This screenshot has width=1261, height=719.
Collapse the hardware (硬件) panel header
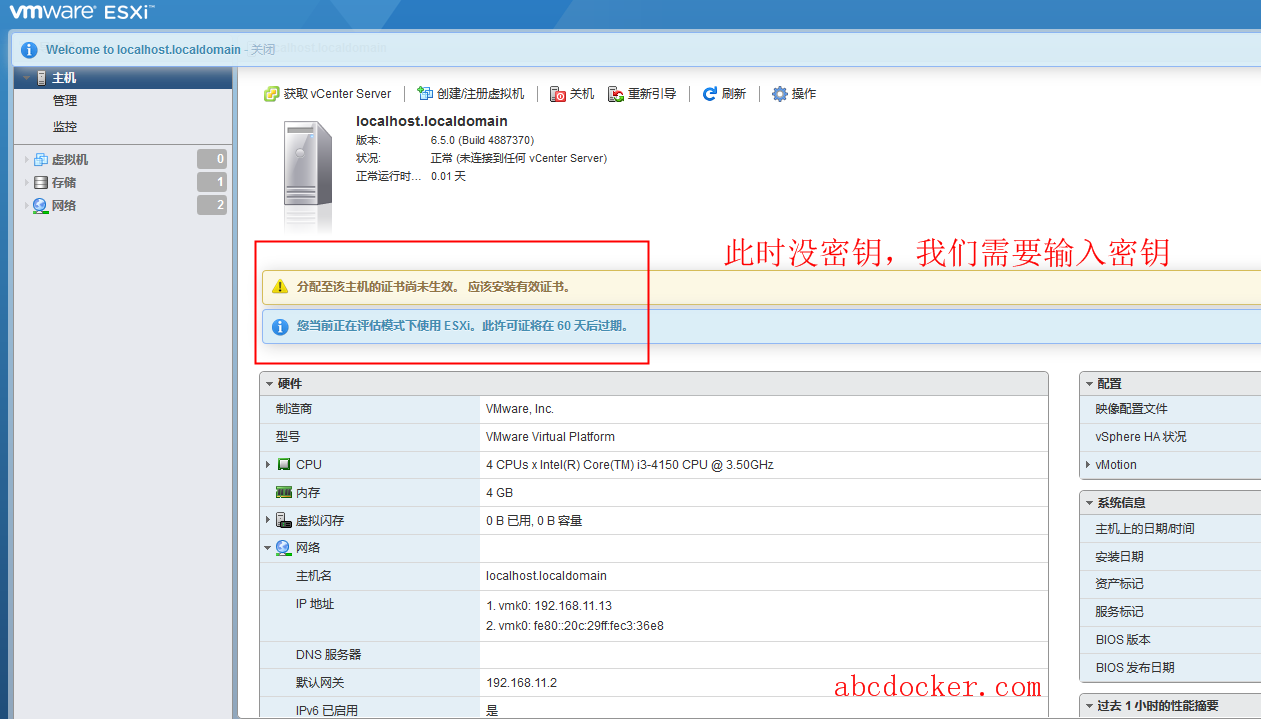pos(269,384)
